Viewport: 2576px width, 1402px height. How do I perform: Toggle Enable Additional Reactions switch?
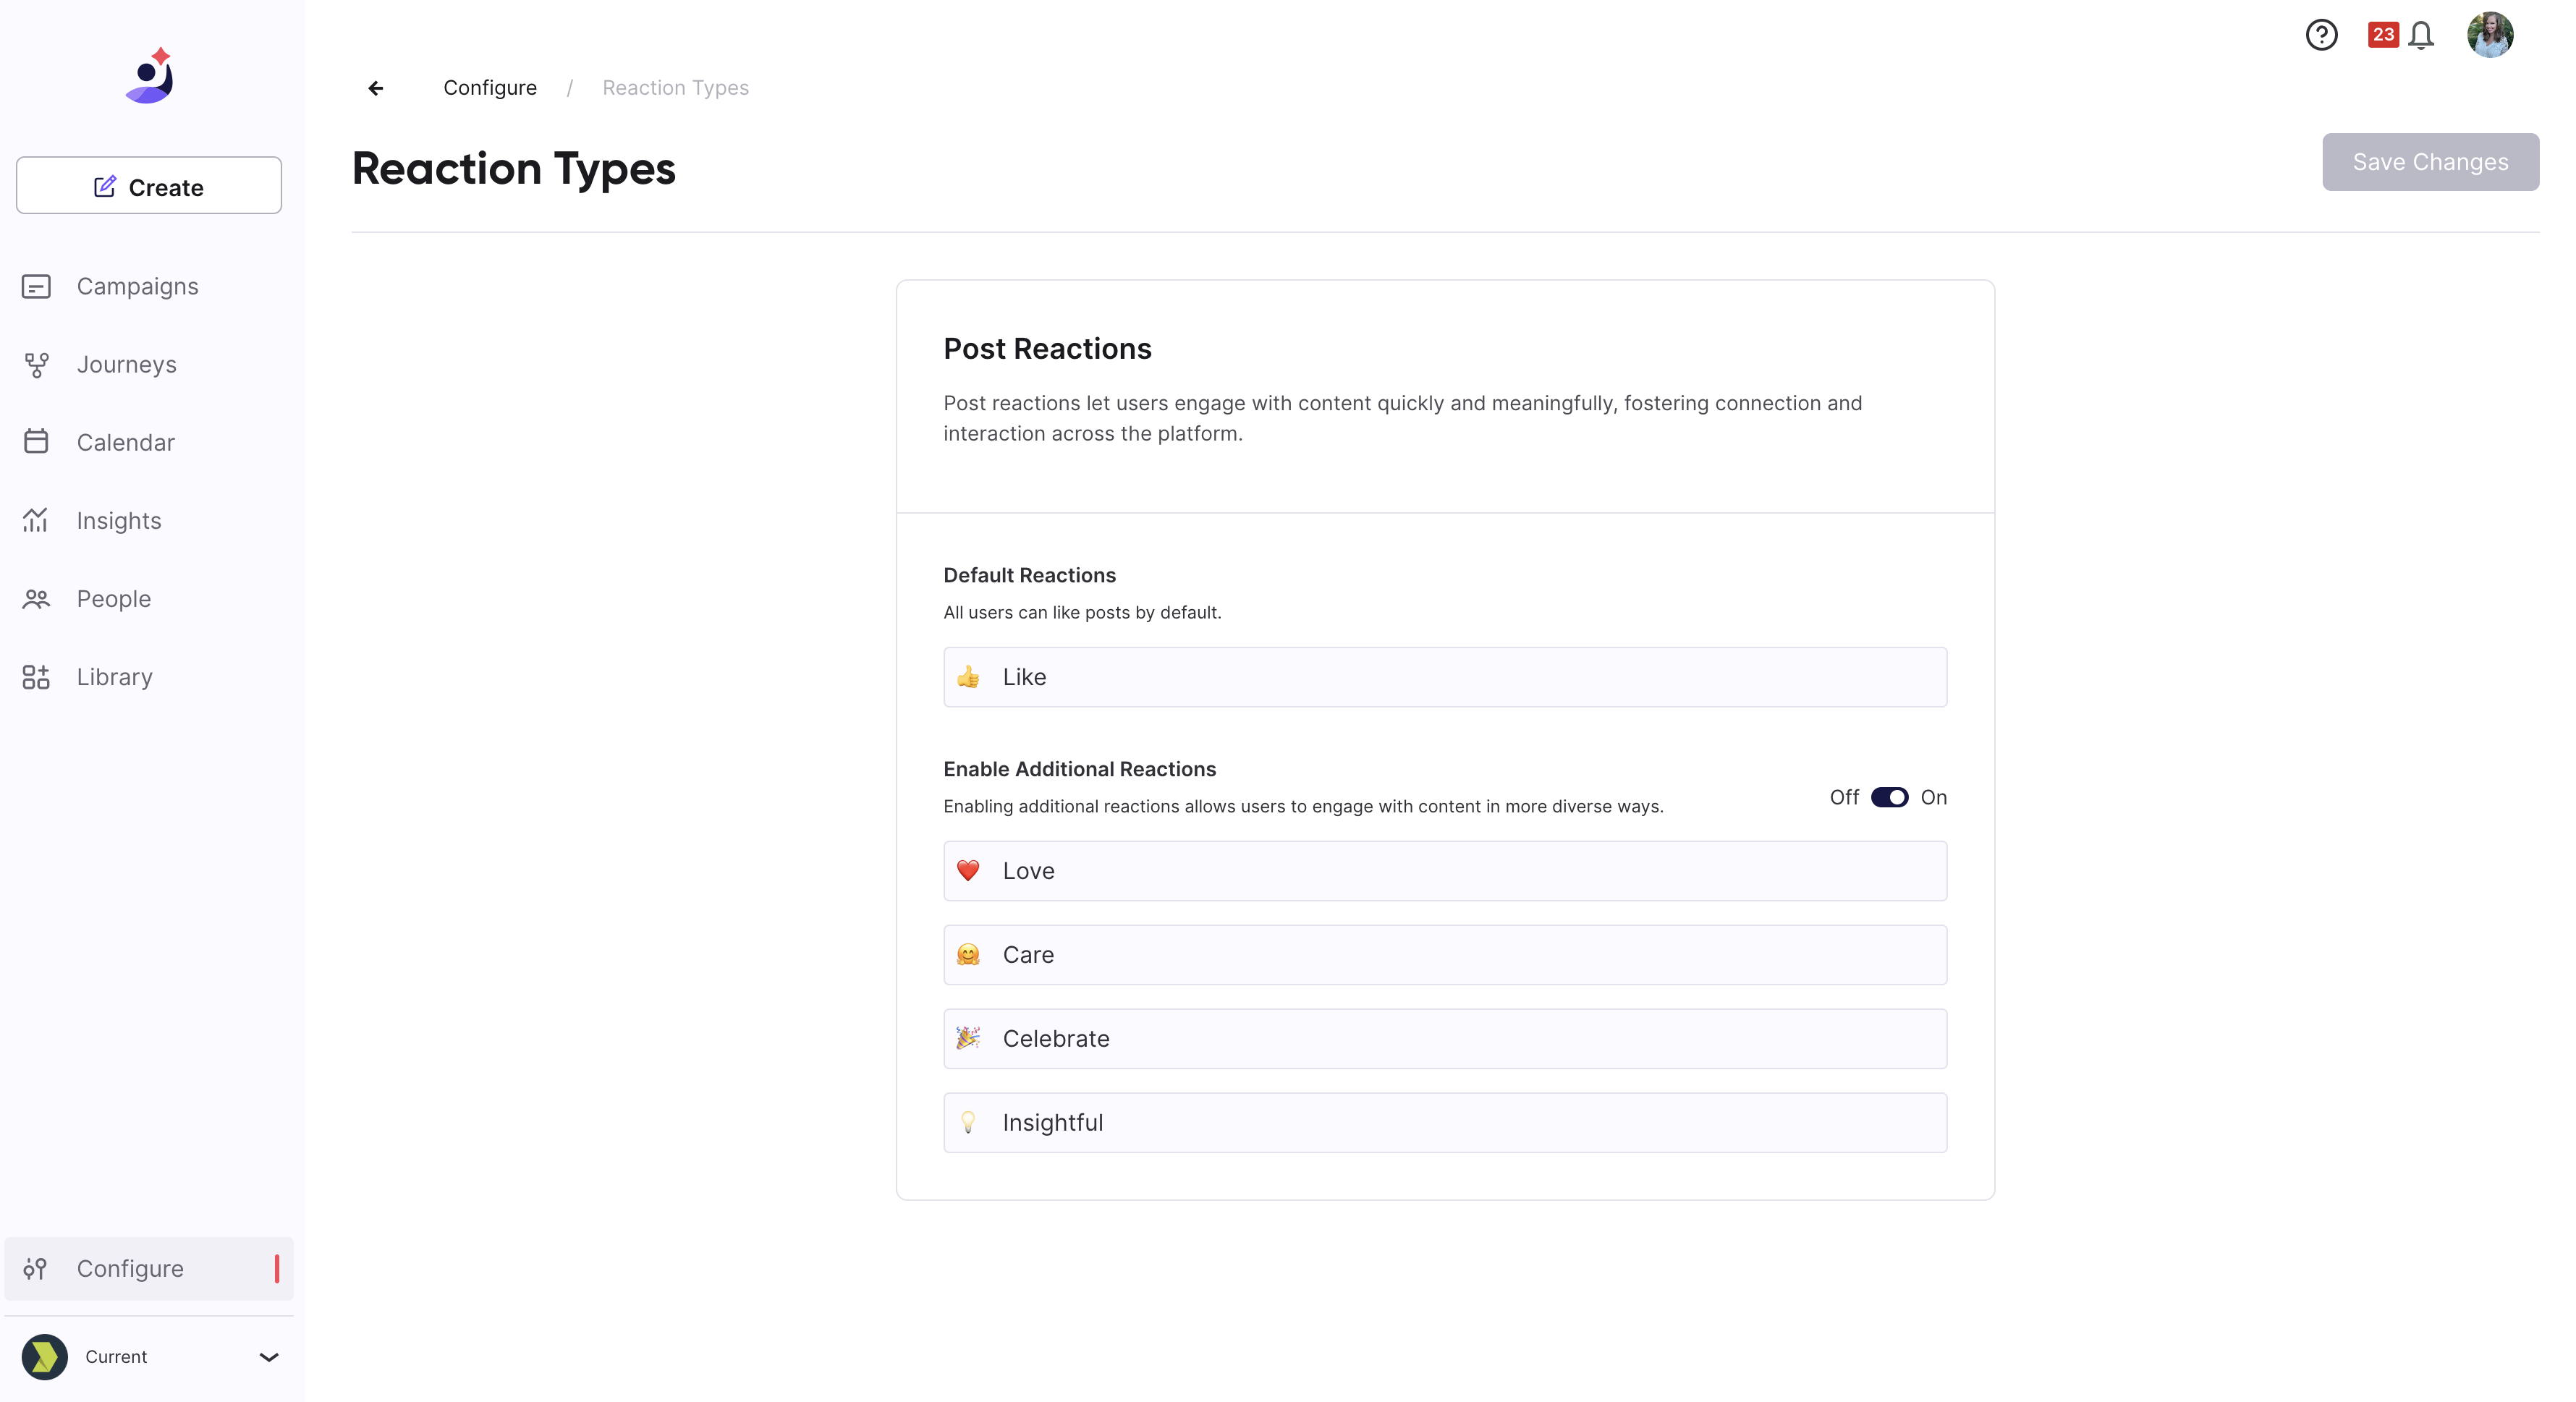(x=1889, y=797)
